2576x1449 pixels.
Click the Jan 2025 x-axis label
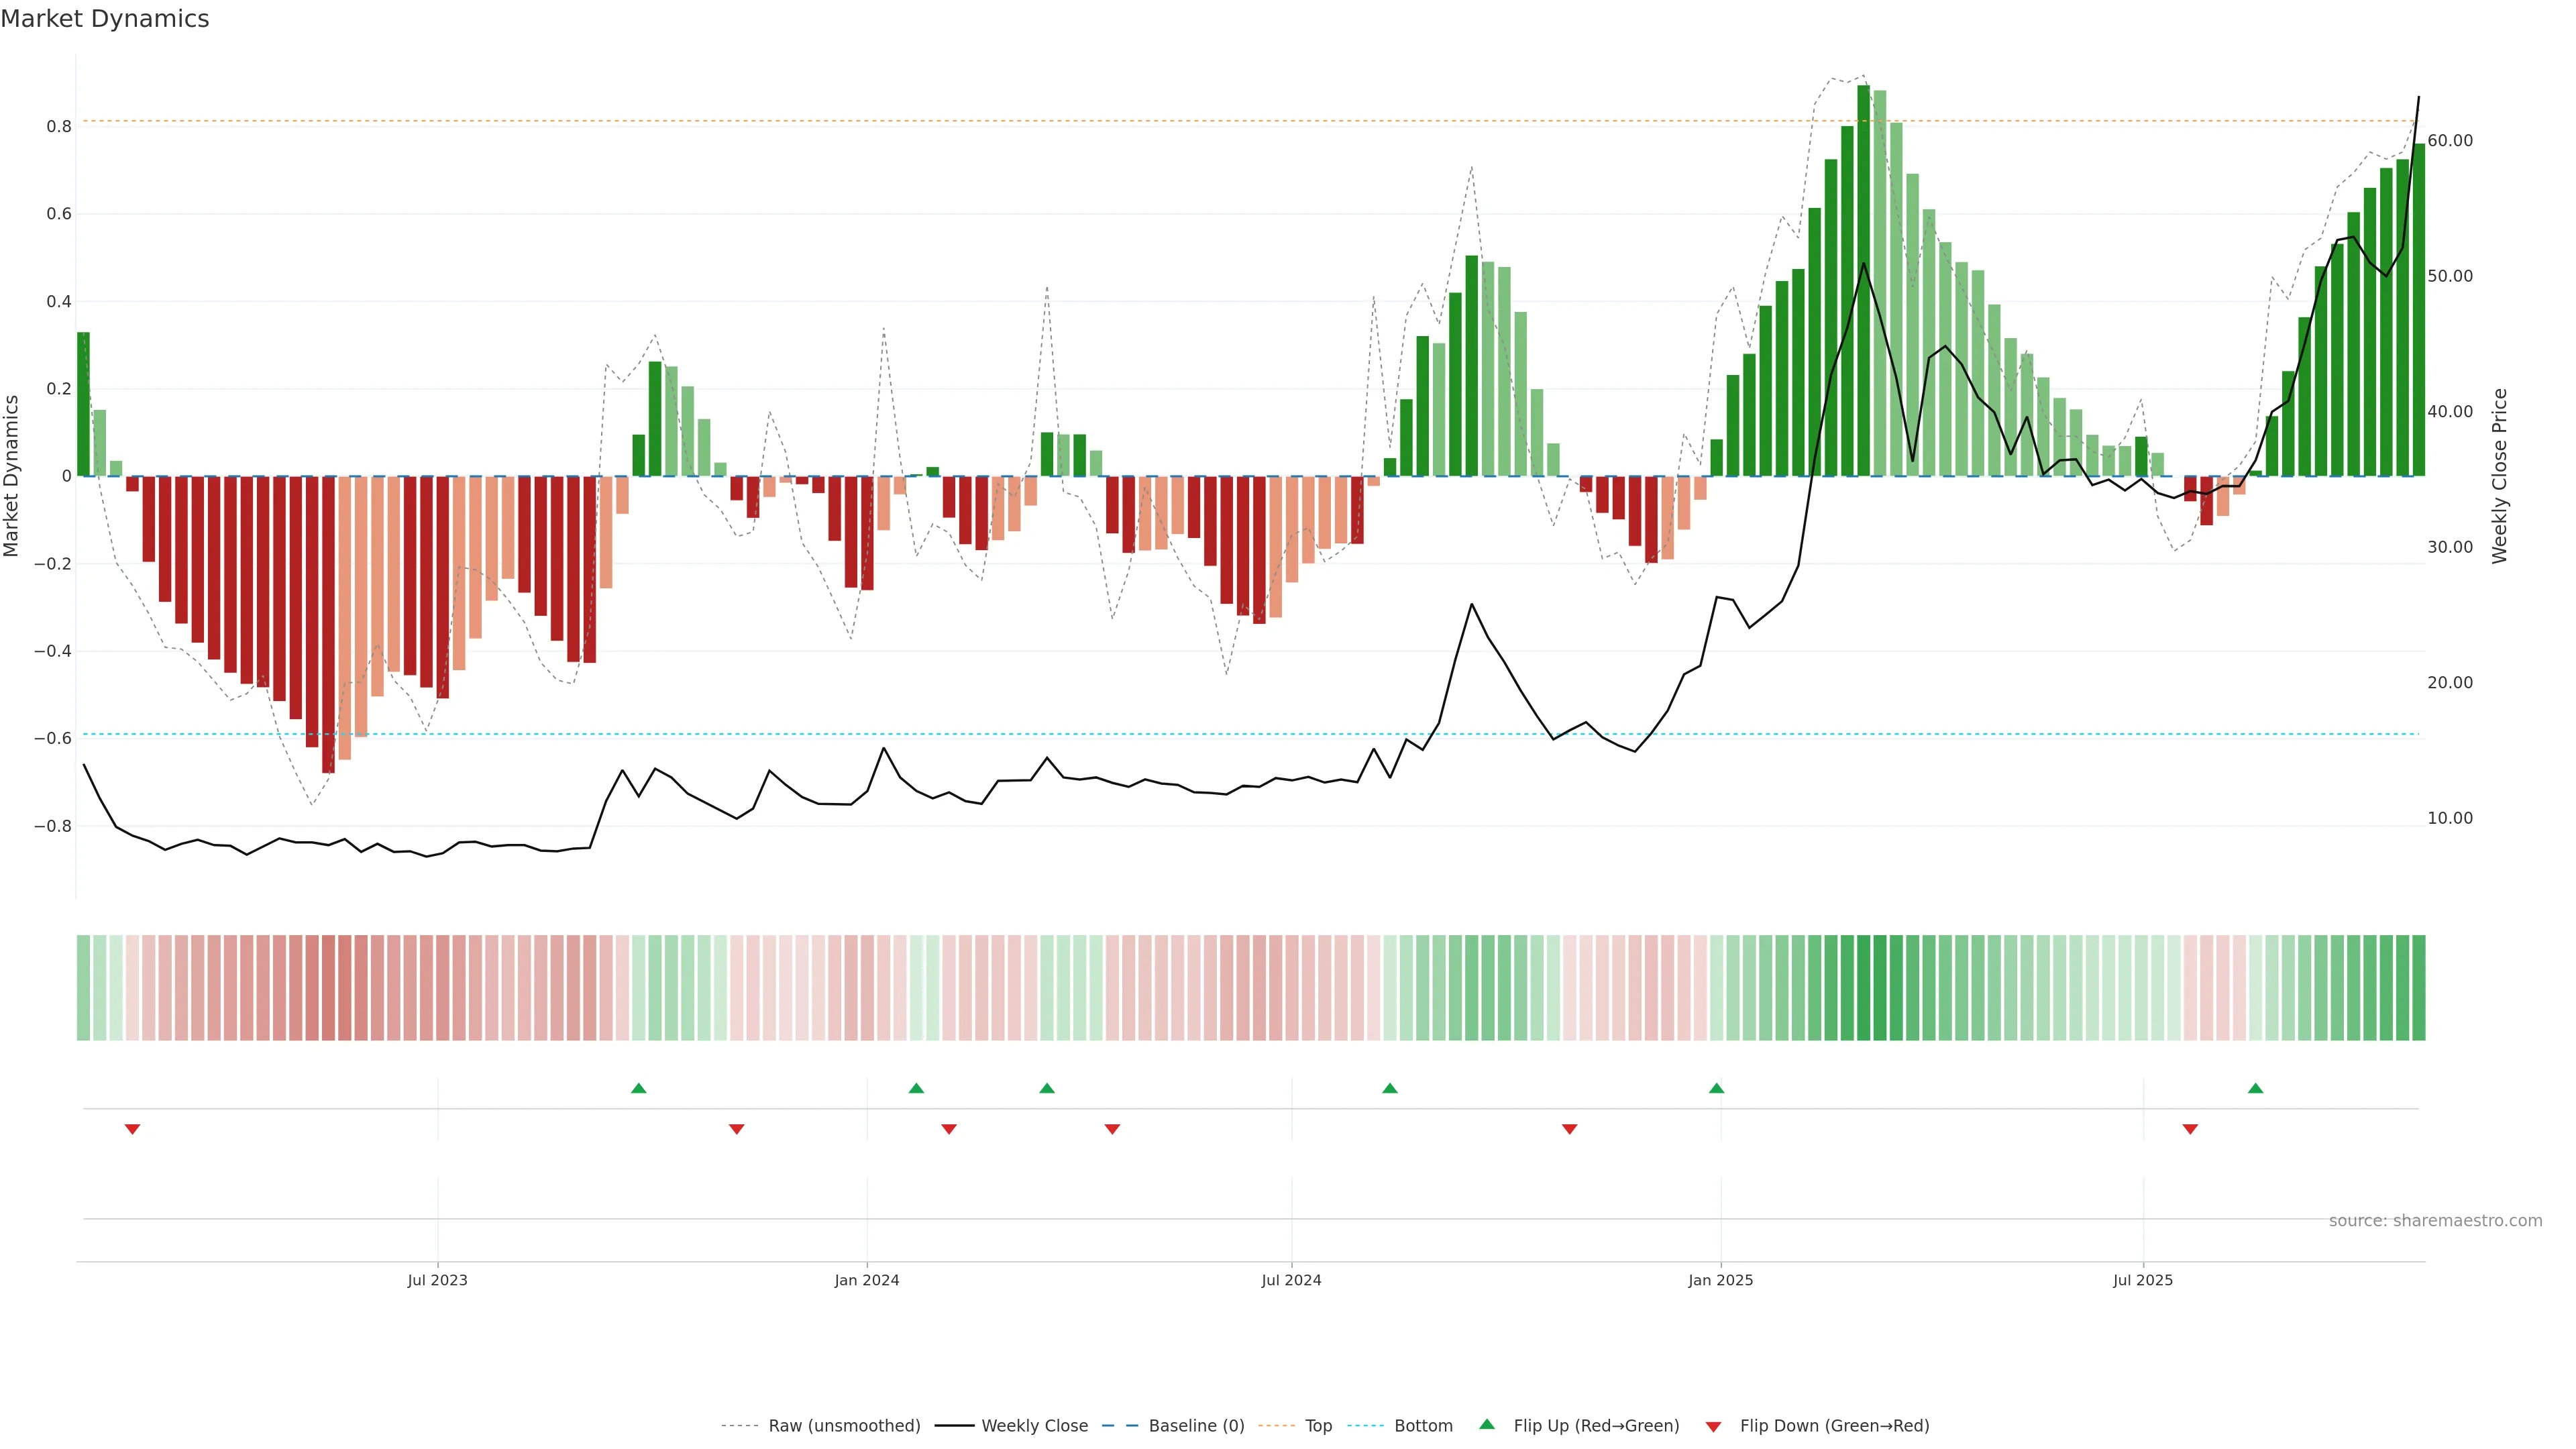pyautogui.click(x=1720, y=1280)
